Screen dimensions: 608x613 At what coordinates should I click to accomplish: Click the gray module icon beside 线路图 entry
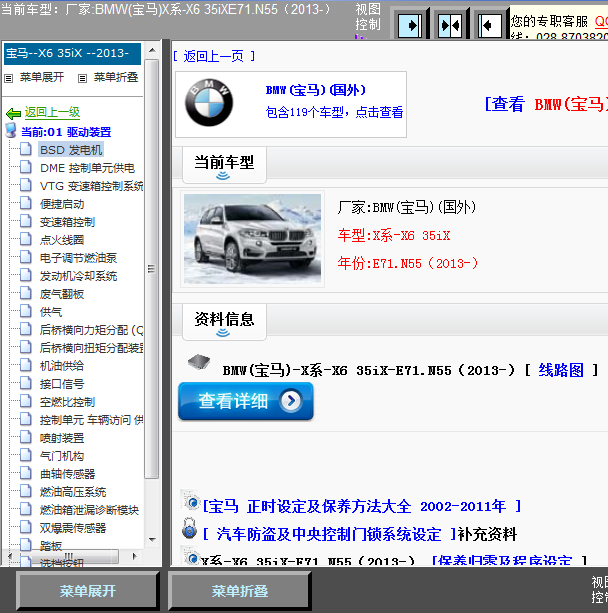199,362
